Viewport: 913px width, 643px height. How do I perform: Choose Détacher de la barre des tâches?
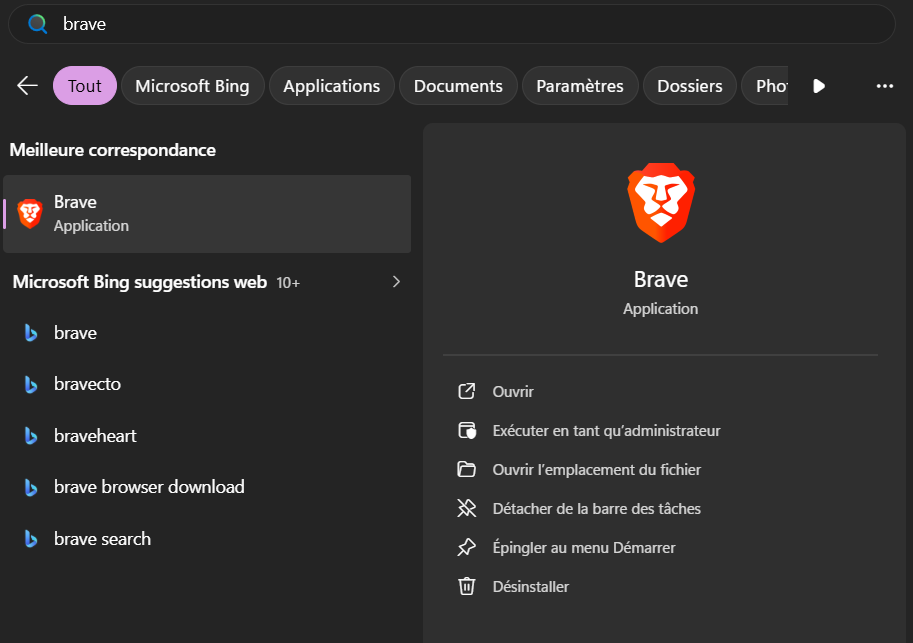point(597,508)
